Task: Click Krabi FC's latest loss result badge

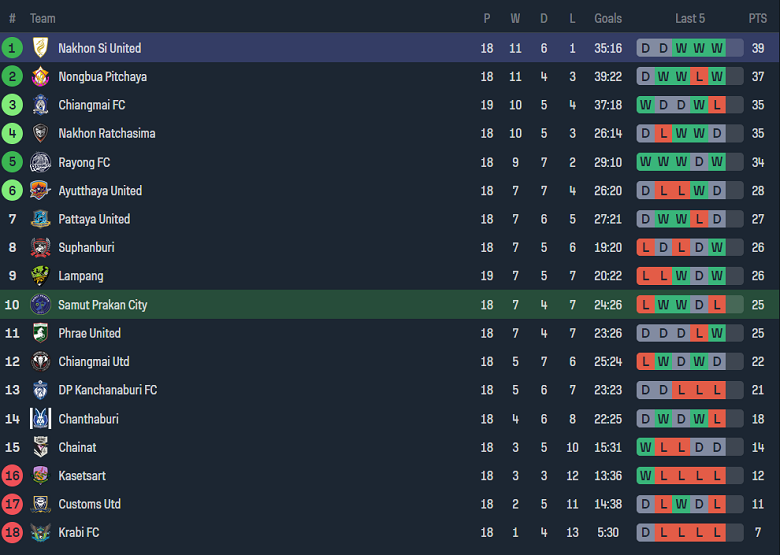Action: tap(717, 533)
